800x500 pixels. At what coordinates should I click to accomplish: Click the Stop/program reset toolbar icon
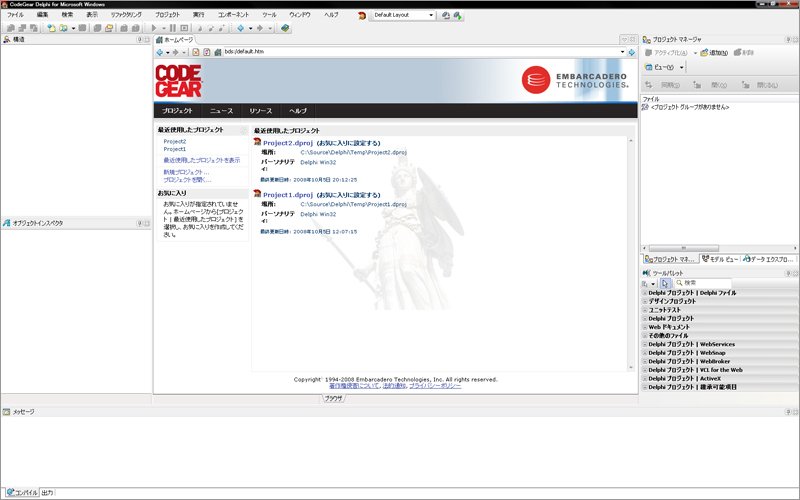tap(184, 28)
